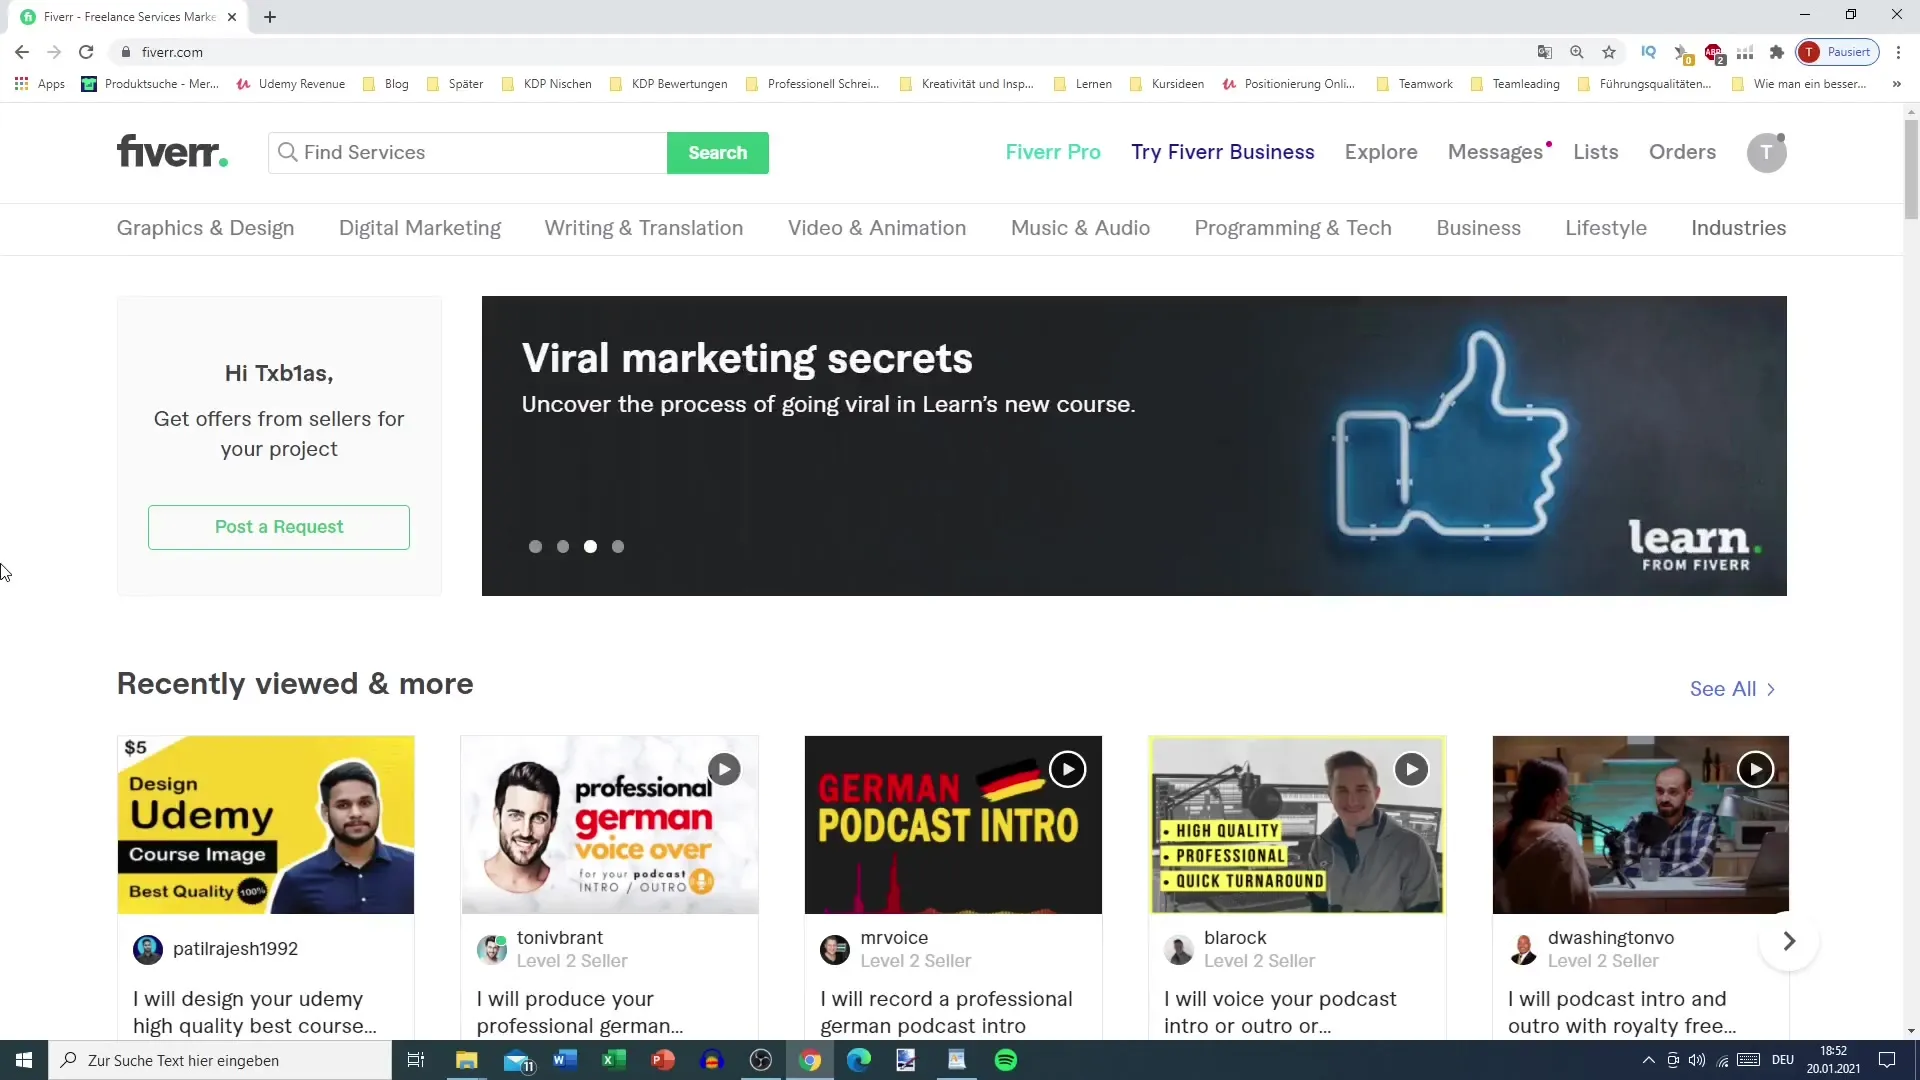Image resolution: width=1920 pixels, height=1080 pixels.
Task: Click patilrajesh1992's seller avatar
Action: pos(148,949)
